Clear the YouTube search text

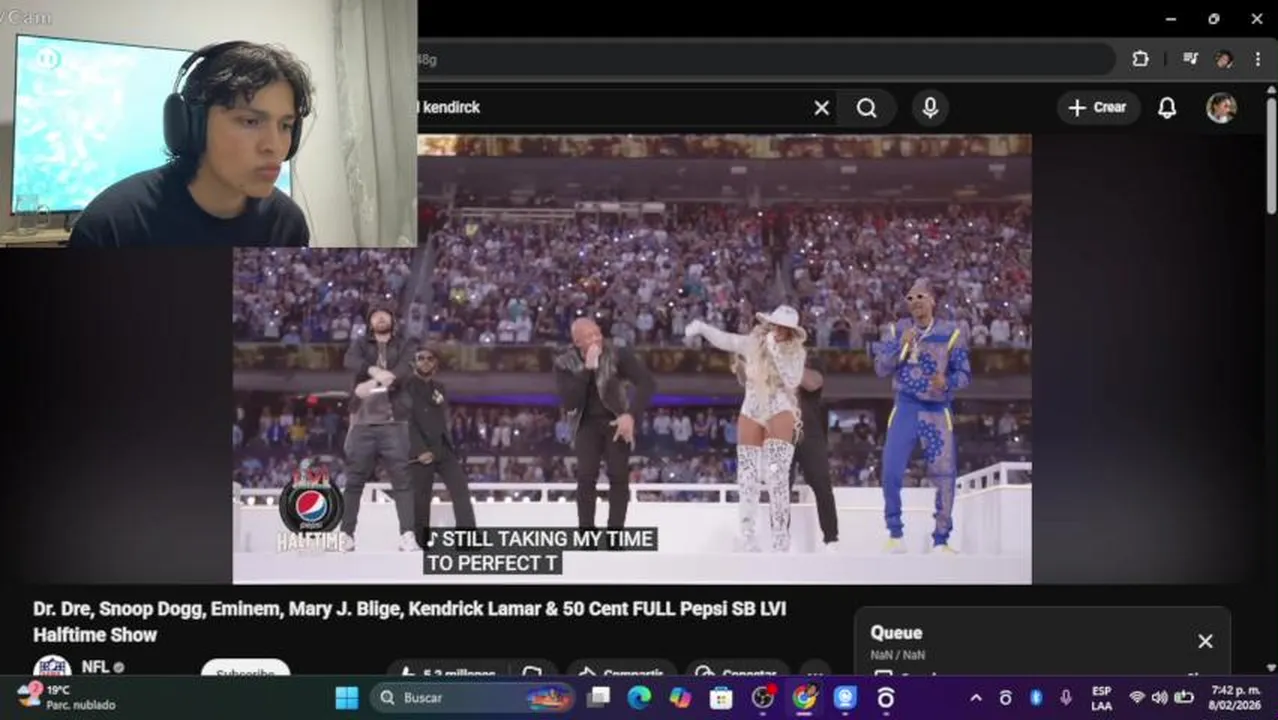[x=821, y=108]
